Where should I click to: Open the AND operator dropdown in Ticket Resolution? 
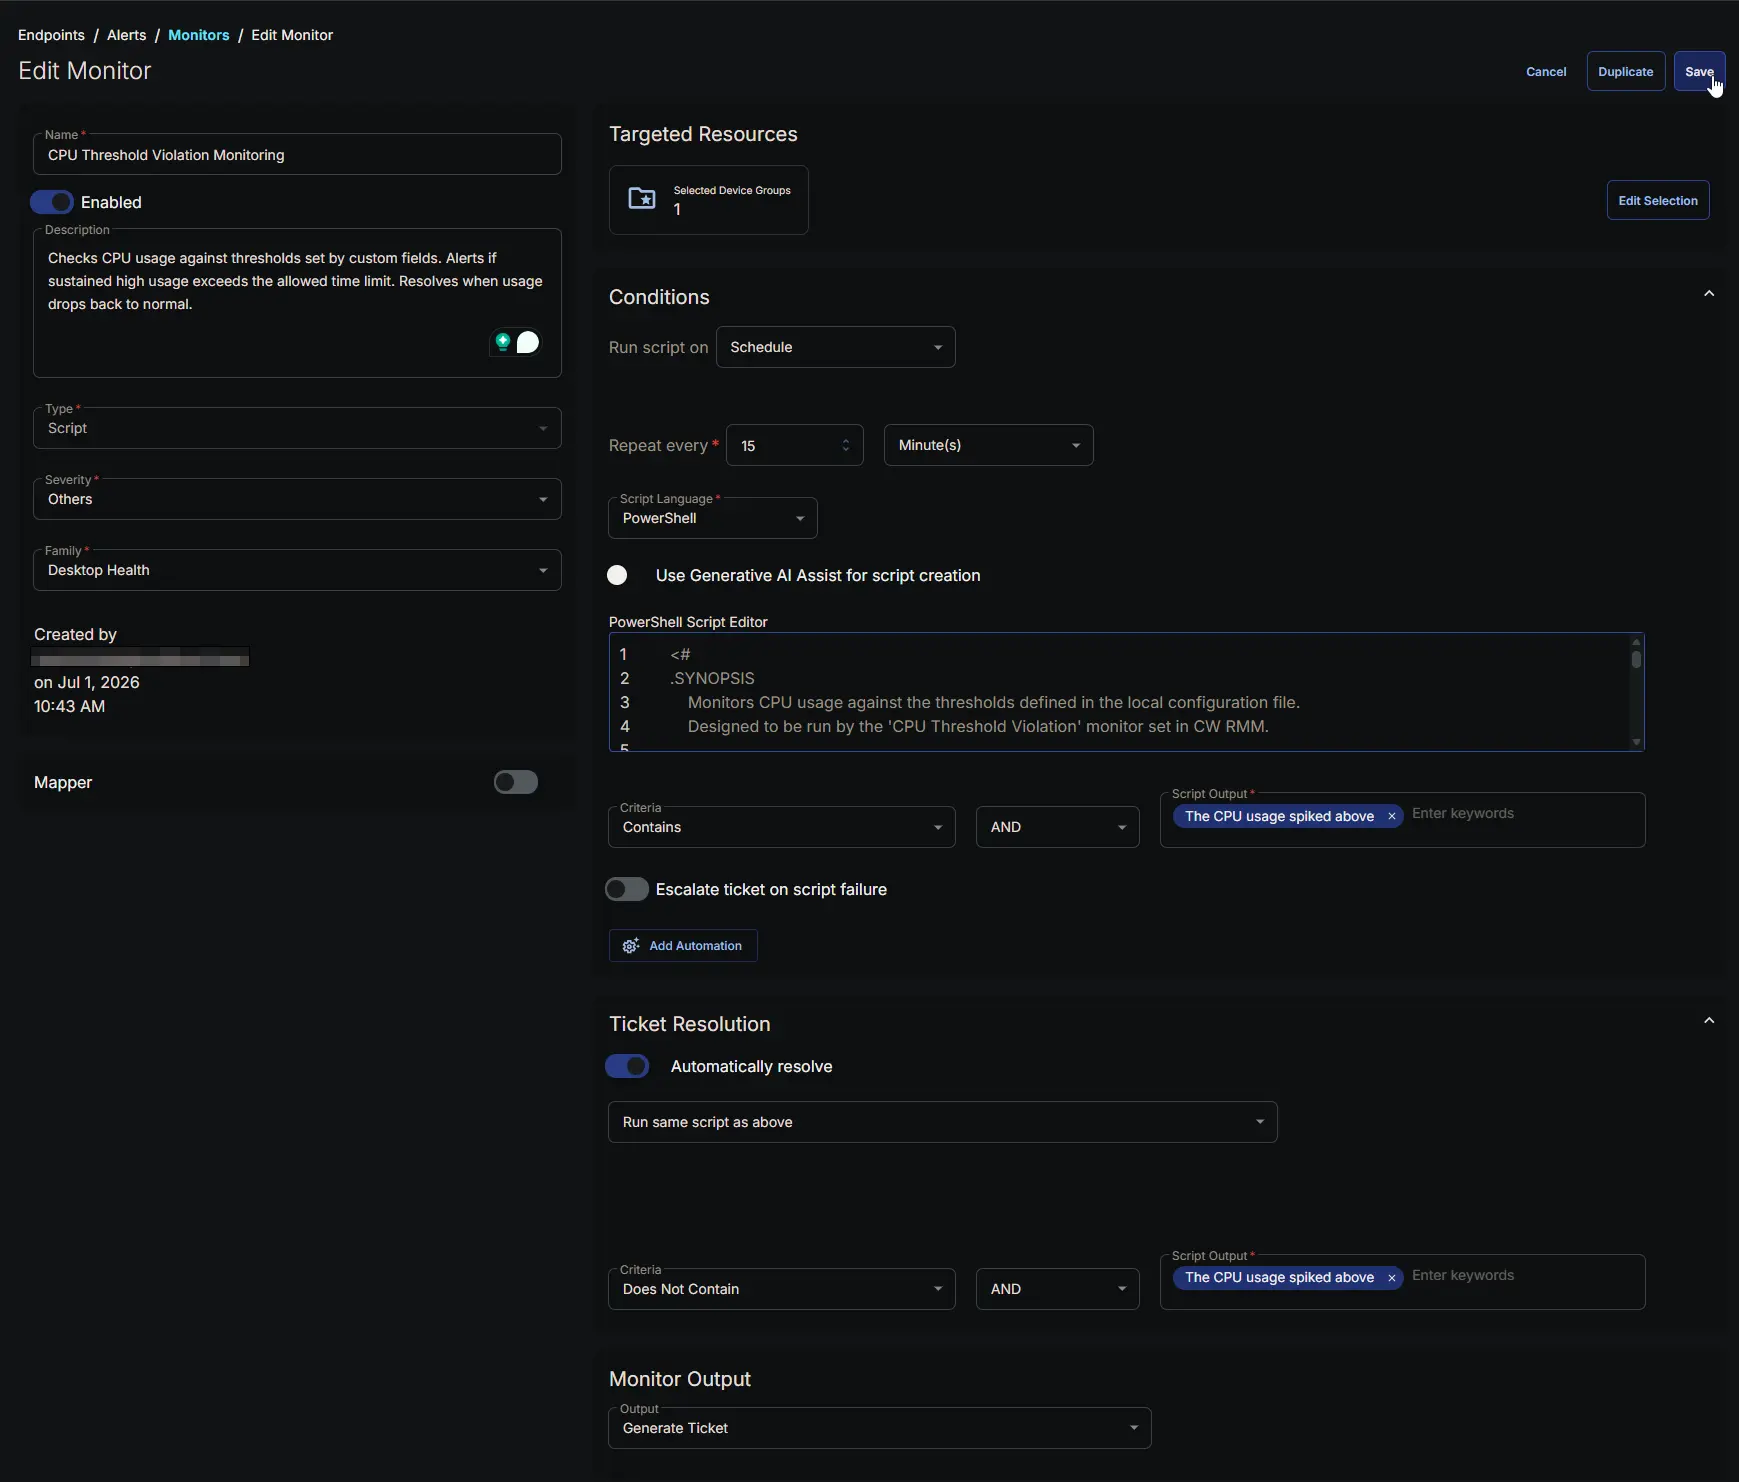tap(1058, 1289)
